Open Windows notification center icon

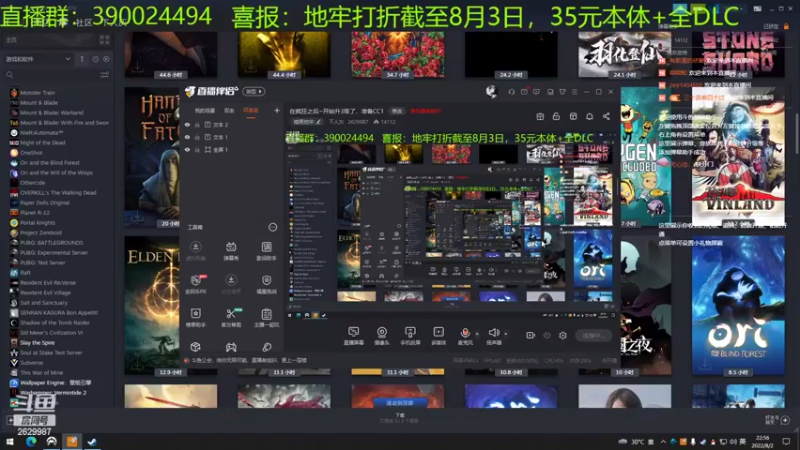click(x=786, y=442)
